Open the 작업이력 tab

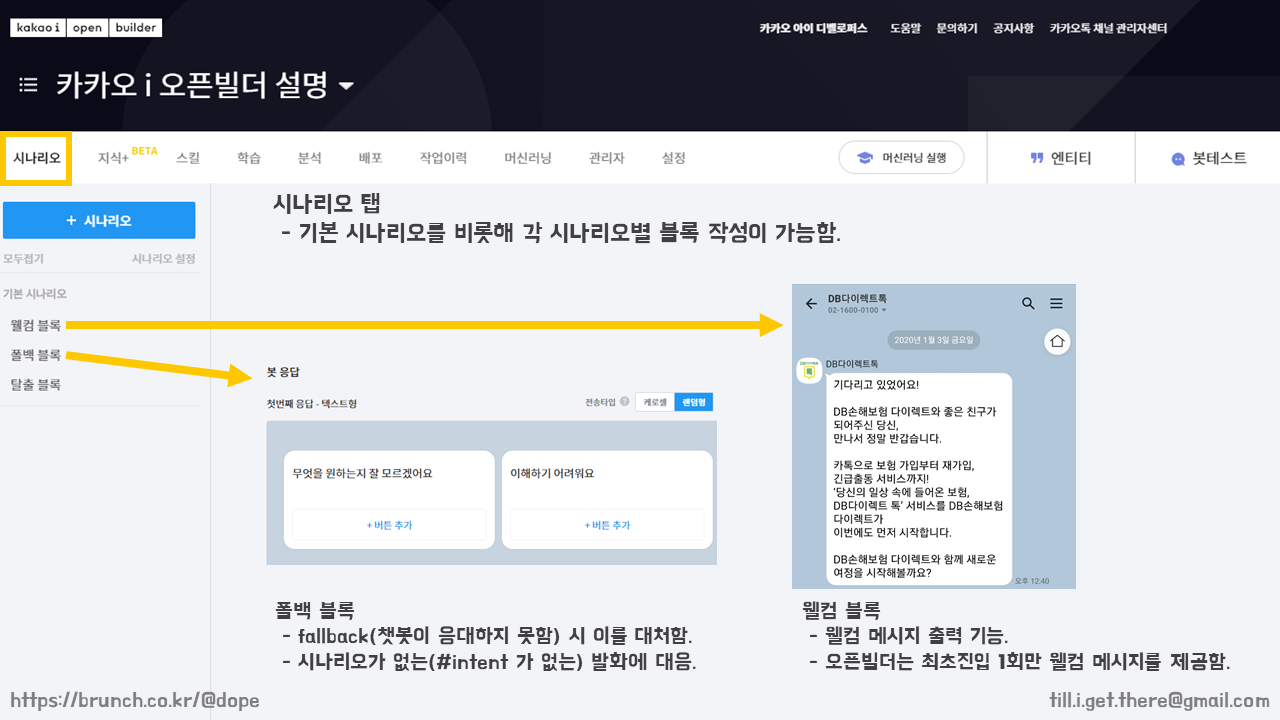[x=443, y=158]
